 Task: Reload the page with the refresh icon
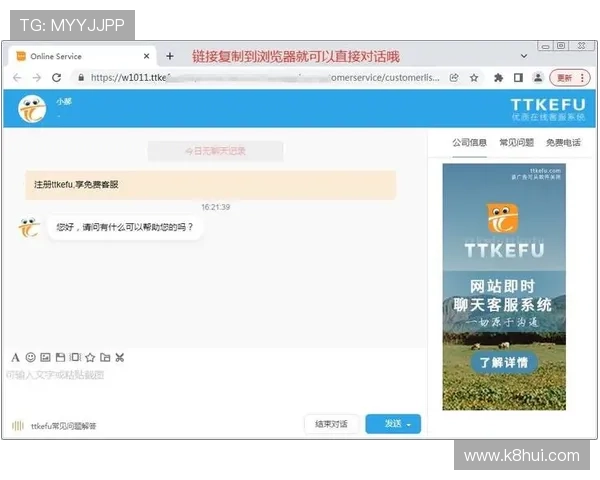pos(57,78)
